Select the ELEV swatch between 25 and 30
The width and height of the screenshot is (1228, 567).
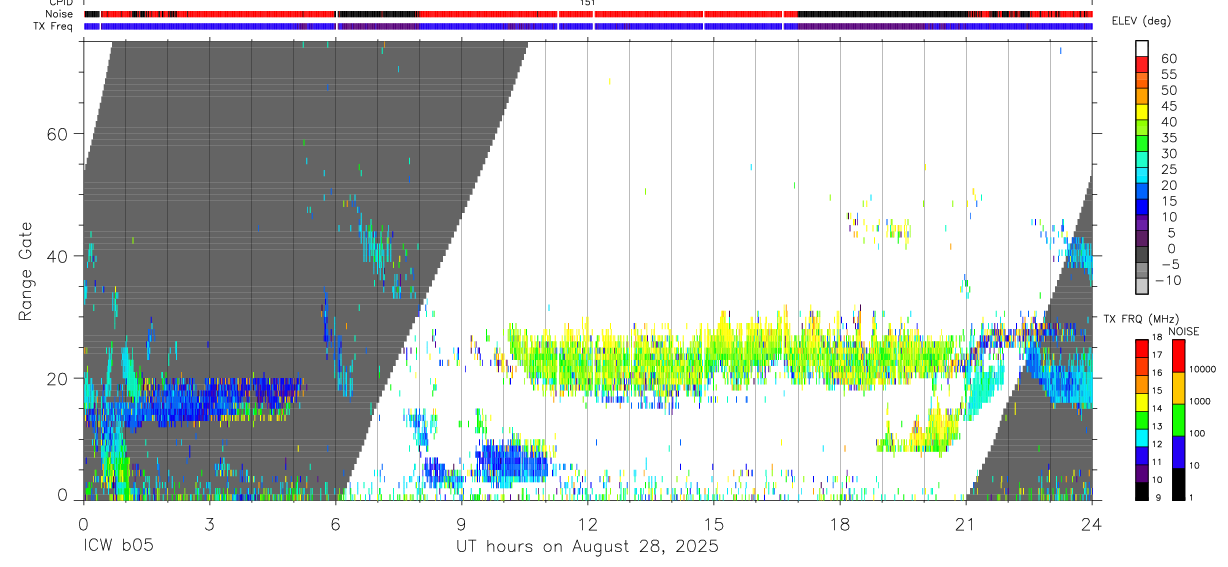pyautogui.click(x=1141, y=160)
